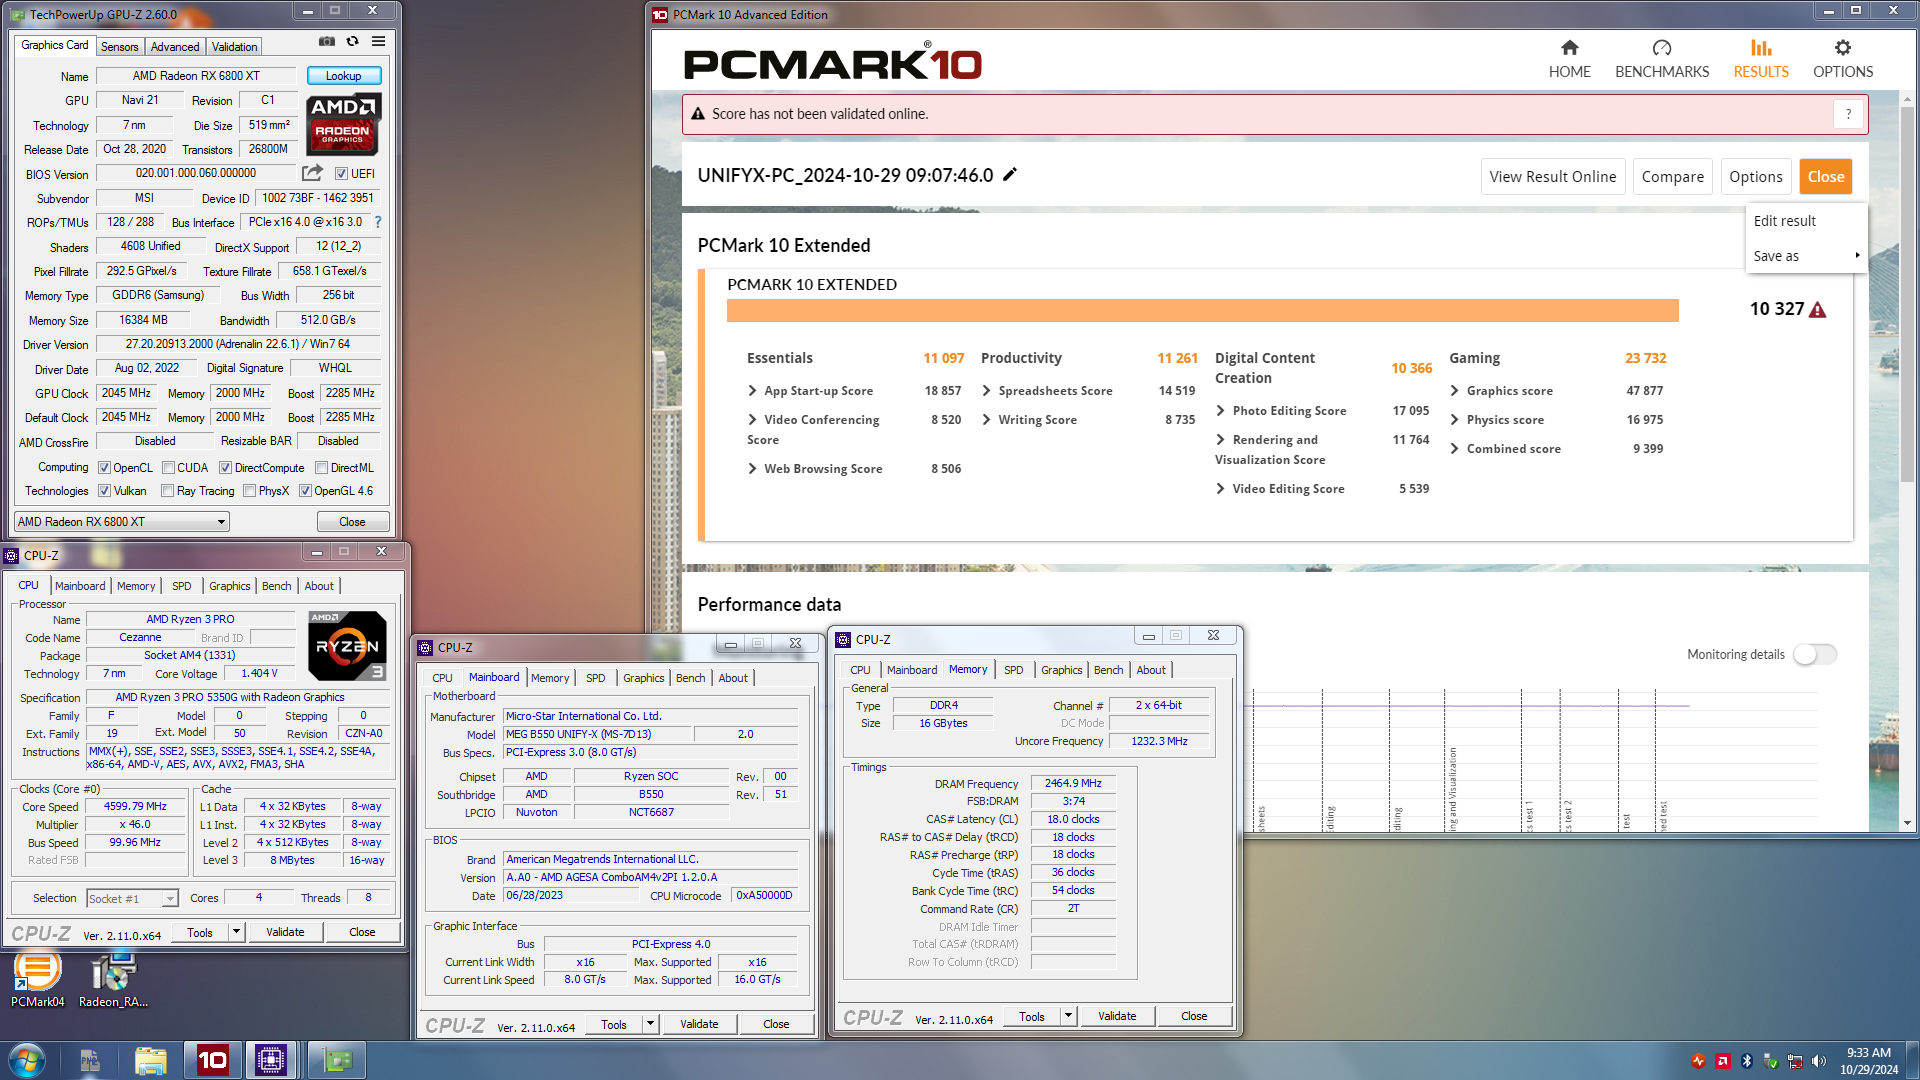Click PCMark vertical scrollbar down arrow
This screenshot has width=1920, height=1080.
coord(1907,823)
